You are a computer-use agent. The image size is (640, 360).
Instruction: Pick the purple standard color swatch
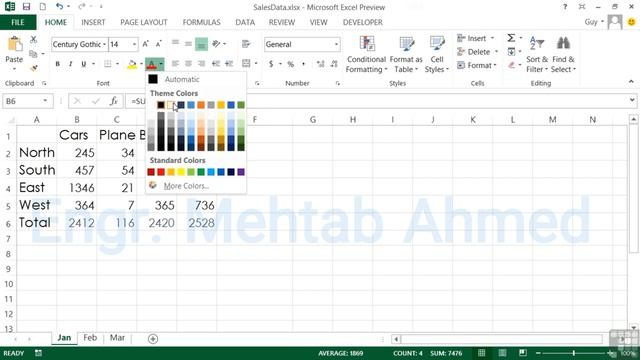(241, 172)
